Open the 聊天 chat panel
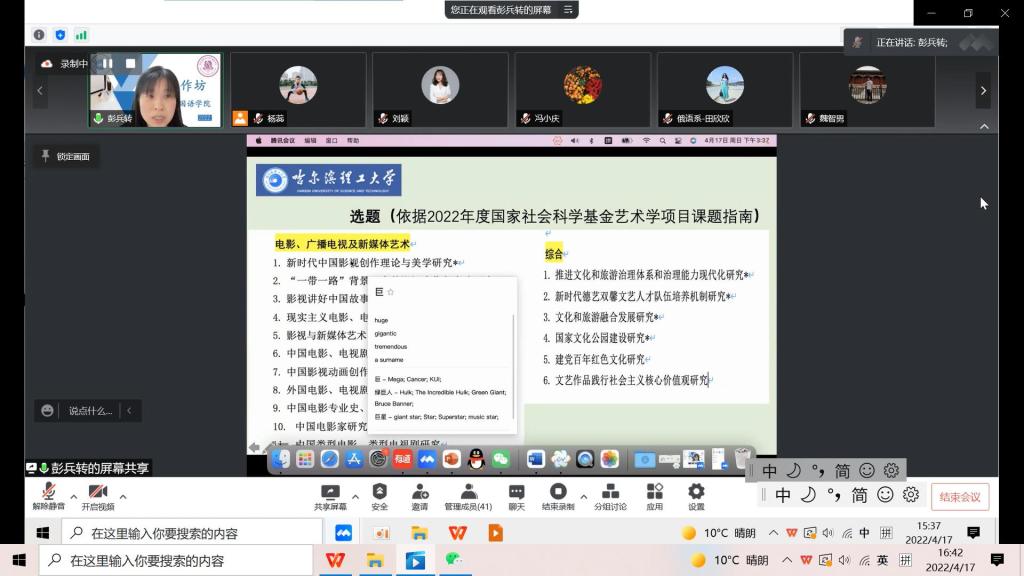This screenshot has width=1024, height=576. (516, 492)
